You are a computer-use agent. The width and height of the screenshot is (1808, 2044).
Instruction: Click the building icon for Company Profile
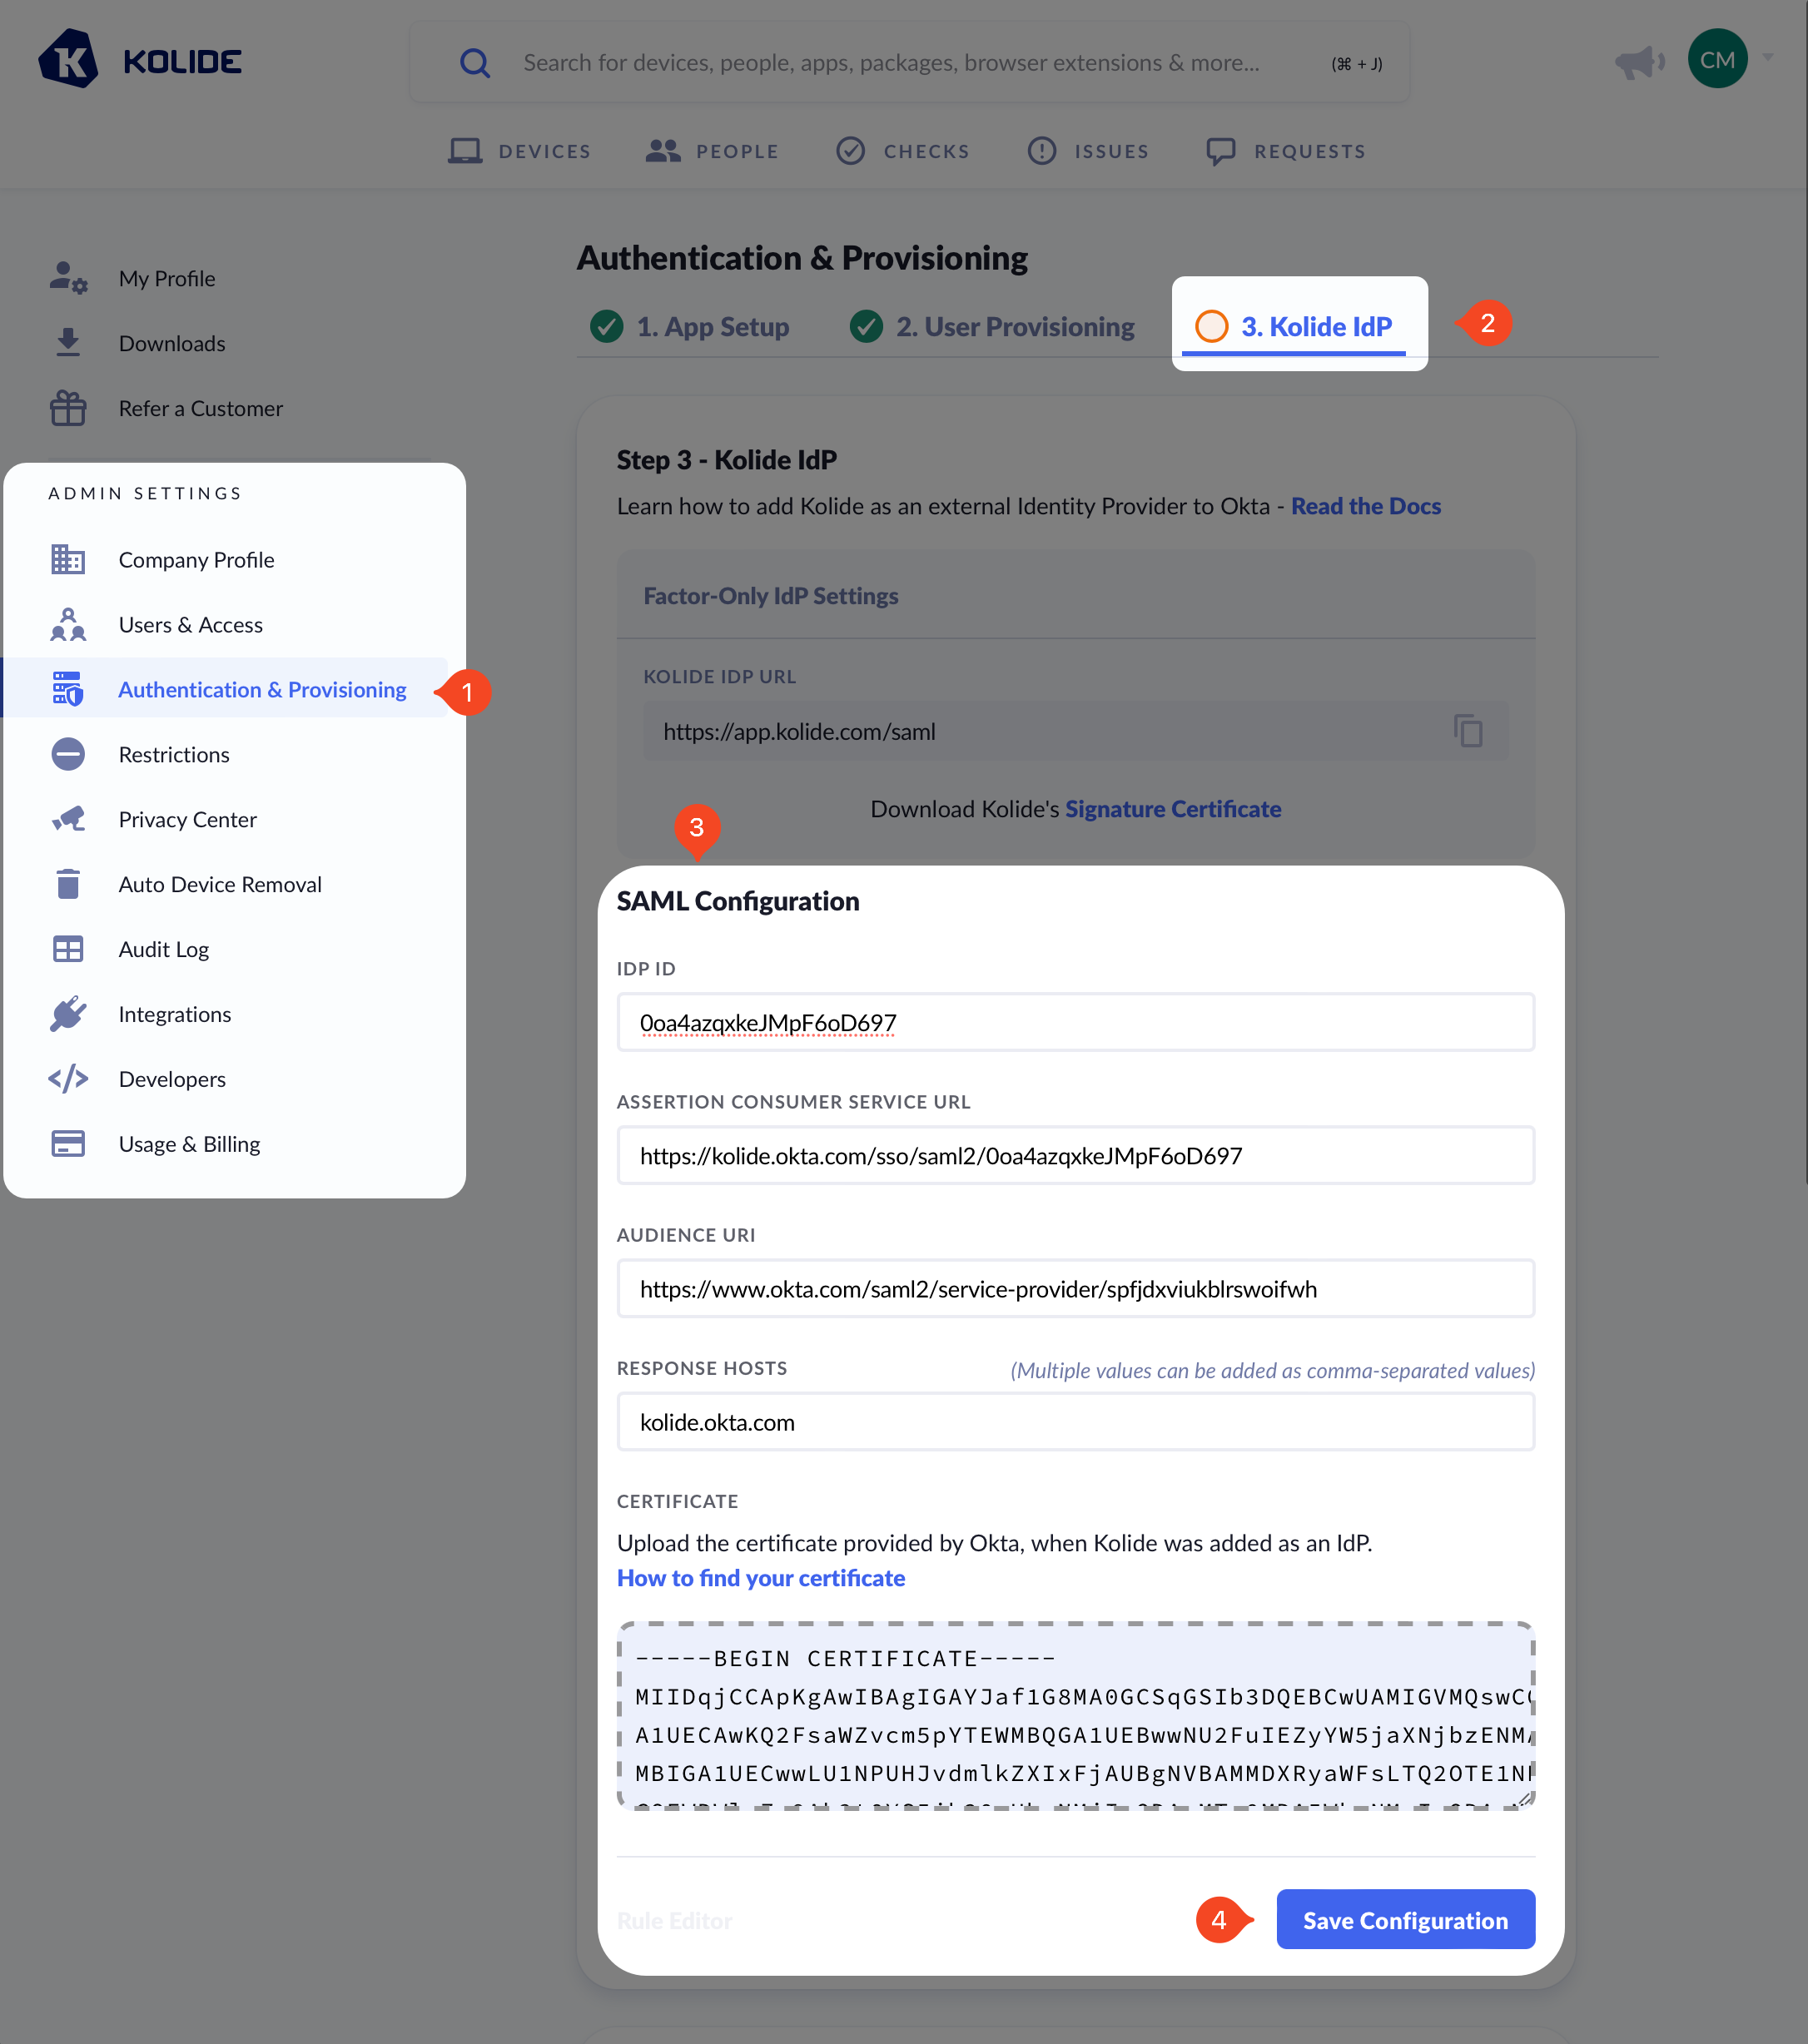pyautogui.click(x=68, y=559)
